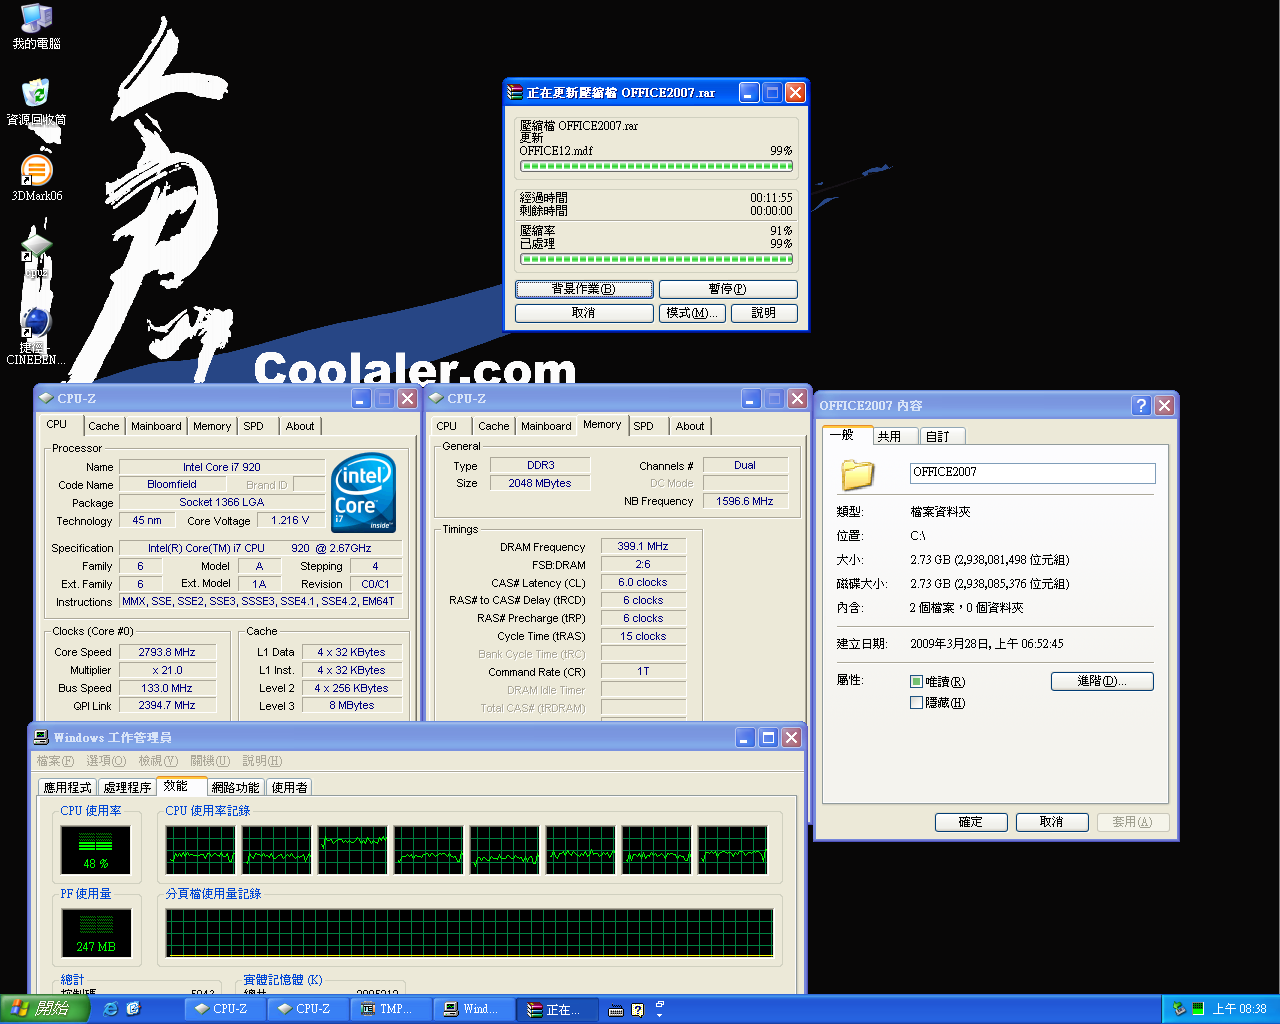Click the OFFICE12.mdf file progress bar

click(656, 166)
